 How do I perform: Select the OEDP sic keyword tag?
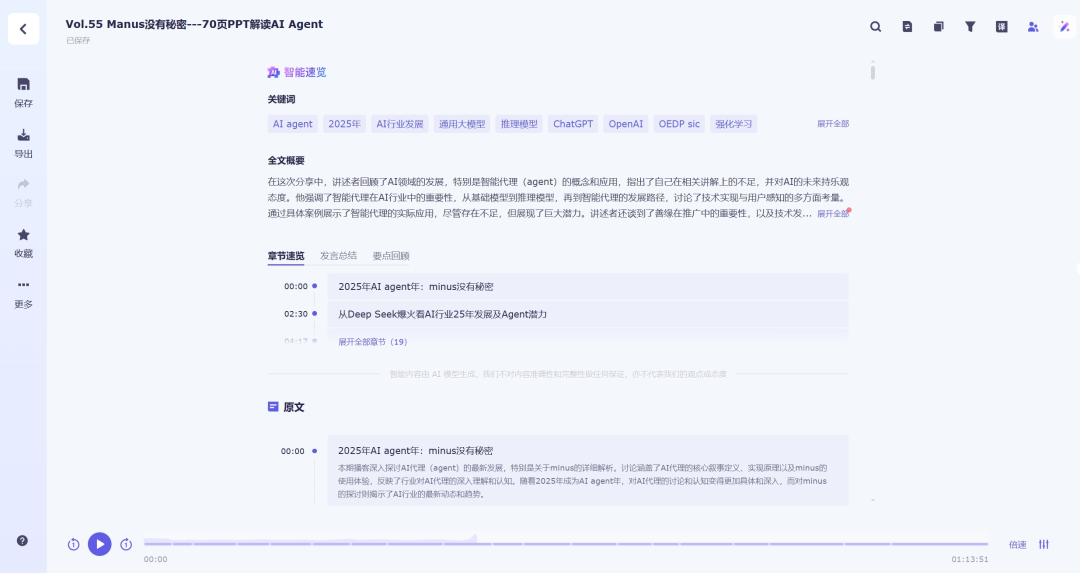(679, 124)
